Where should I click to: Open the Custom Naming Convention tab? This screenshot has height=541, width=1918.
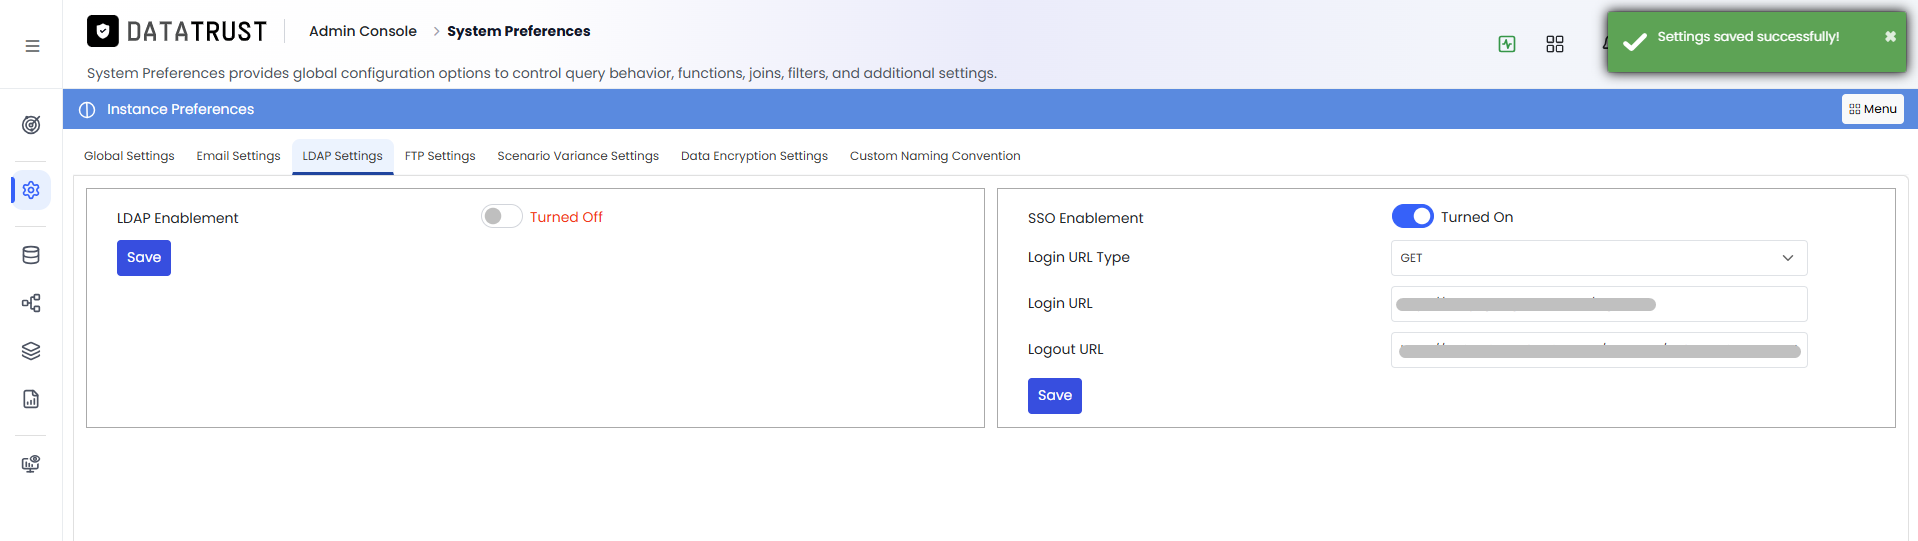coord(935,156)
